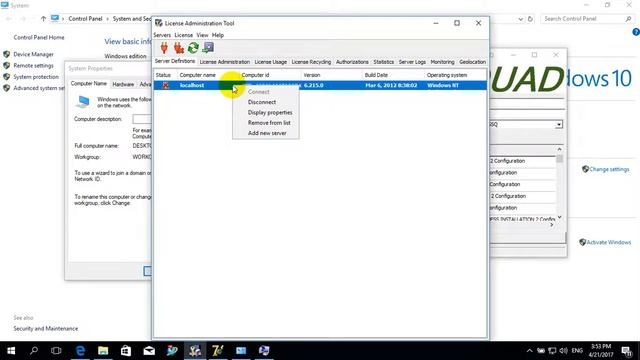Viewport: 640px width, 360px height.
Task: Choose Display properties from context menu
Action: click(270, 112)
